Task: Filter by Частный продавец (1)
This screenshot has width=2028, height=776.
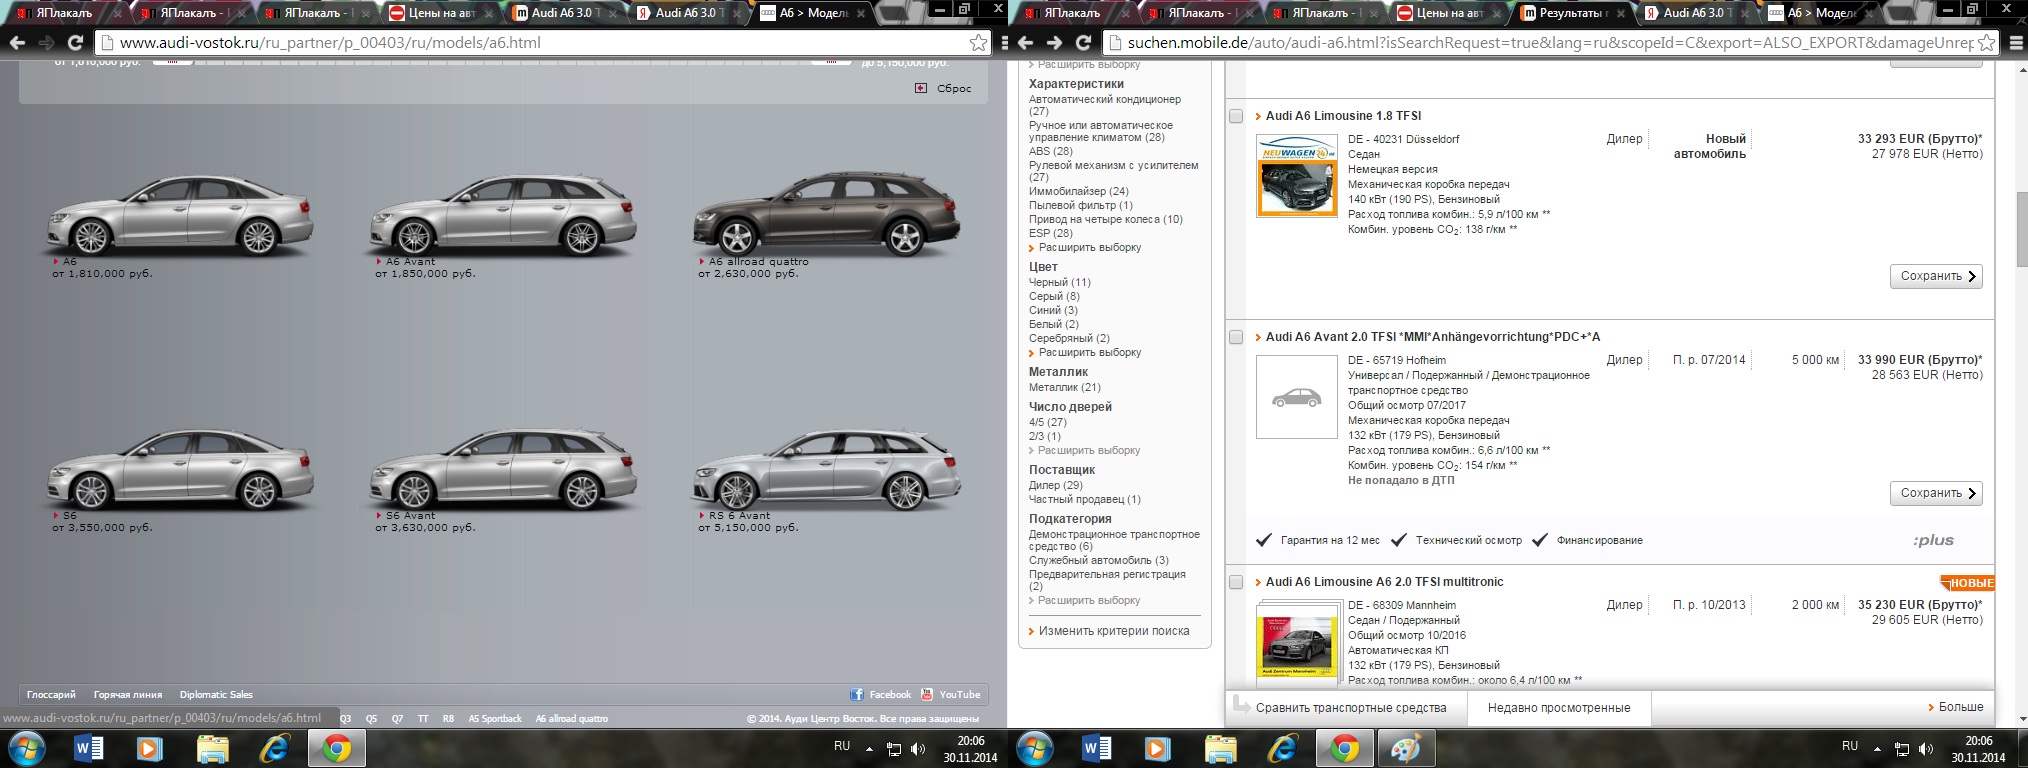Action: (1085, 499)
